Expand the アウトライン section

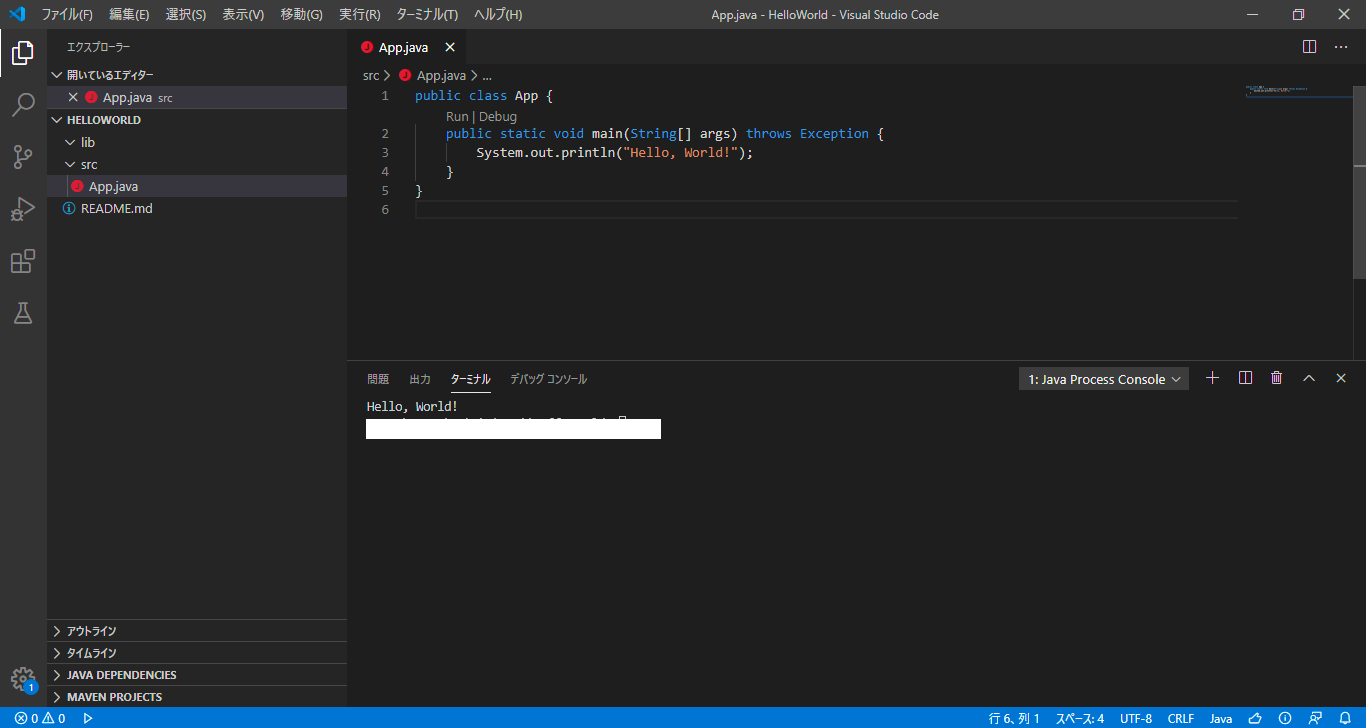point(197,631)
